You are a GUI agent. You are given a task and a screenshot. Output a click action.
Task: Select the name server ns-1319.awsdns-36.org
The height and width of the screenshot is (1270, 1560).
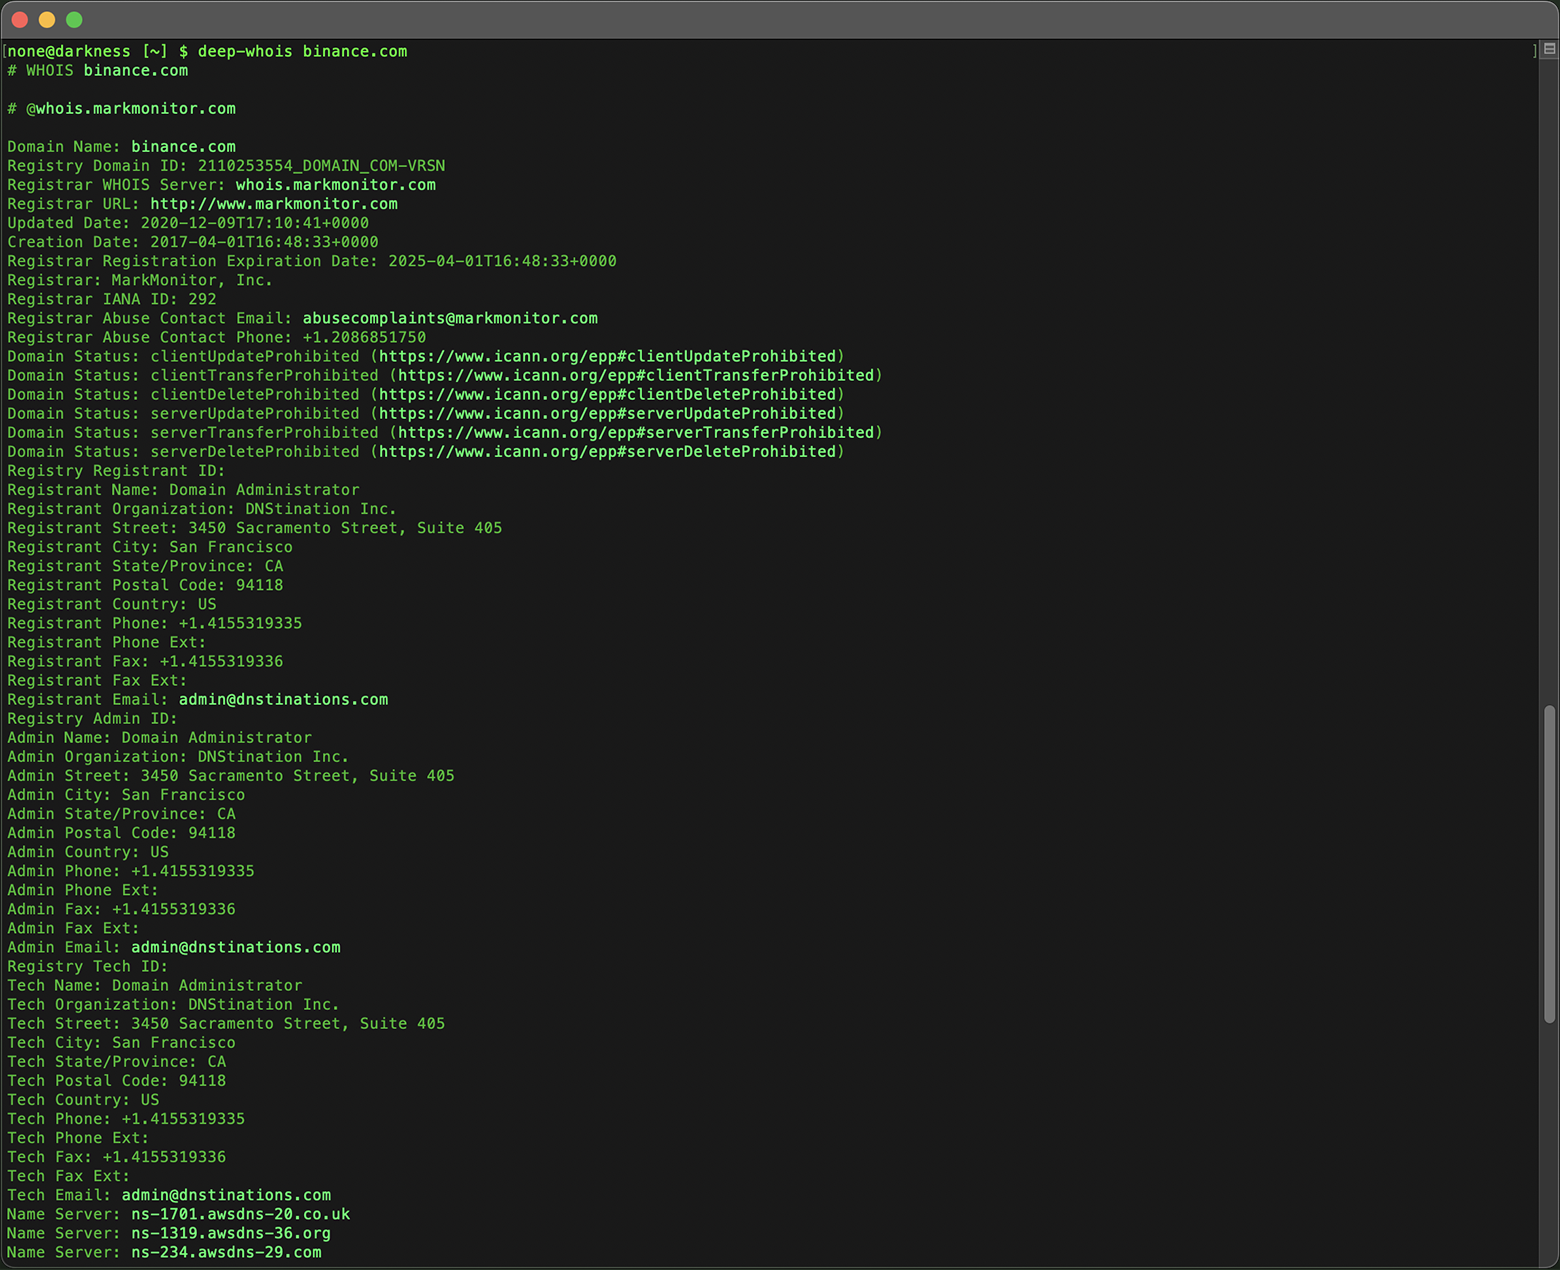pos(231,1233)
